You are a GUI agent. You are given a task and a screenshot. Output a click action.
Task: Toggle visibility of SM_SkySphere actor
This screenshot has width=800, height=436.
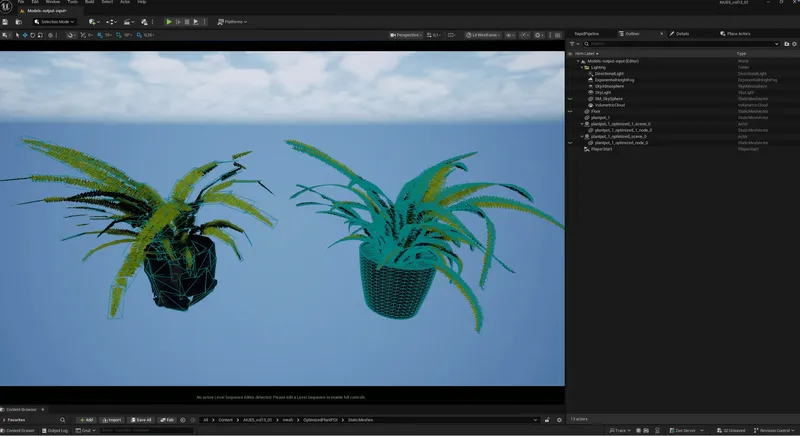click(x=570, y=98)
